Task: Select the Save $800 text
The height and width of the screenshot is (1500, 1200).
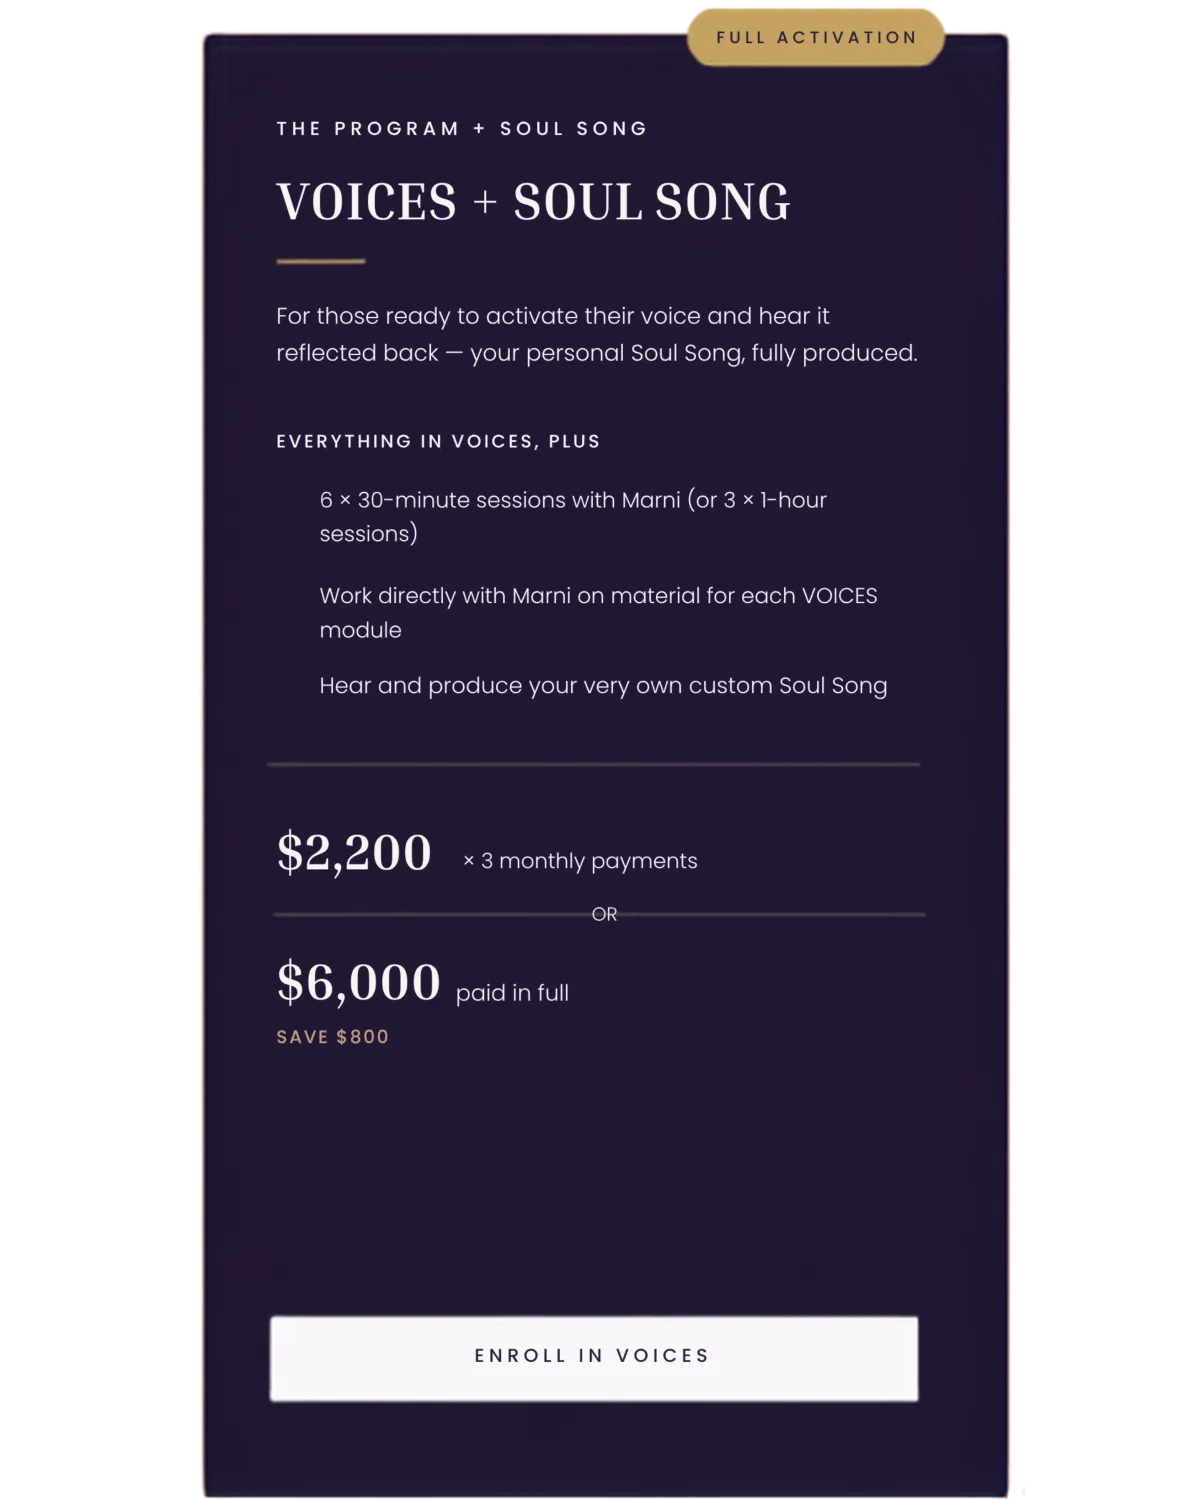Action: (x=332, y=1037)
